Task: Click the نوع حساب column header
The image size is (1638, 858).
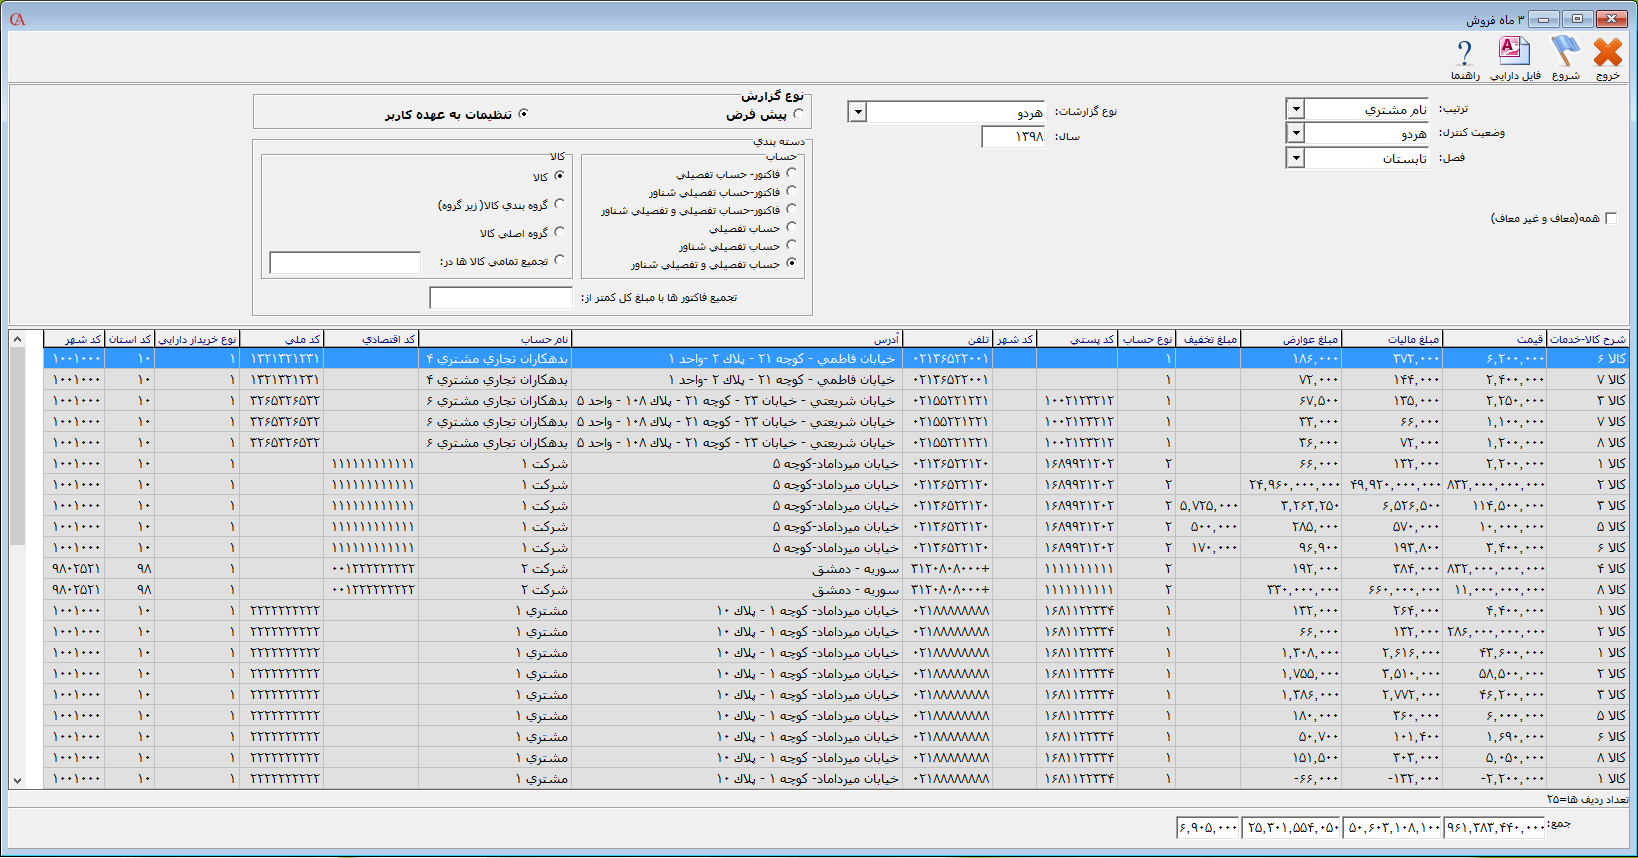Action: point(1146,339)
